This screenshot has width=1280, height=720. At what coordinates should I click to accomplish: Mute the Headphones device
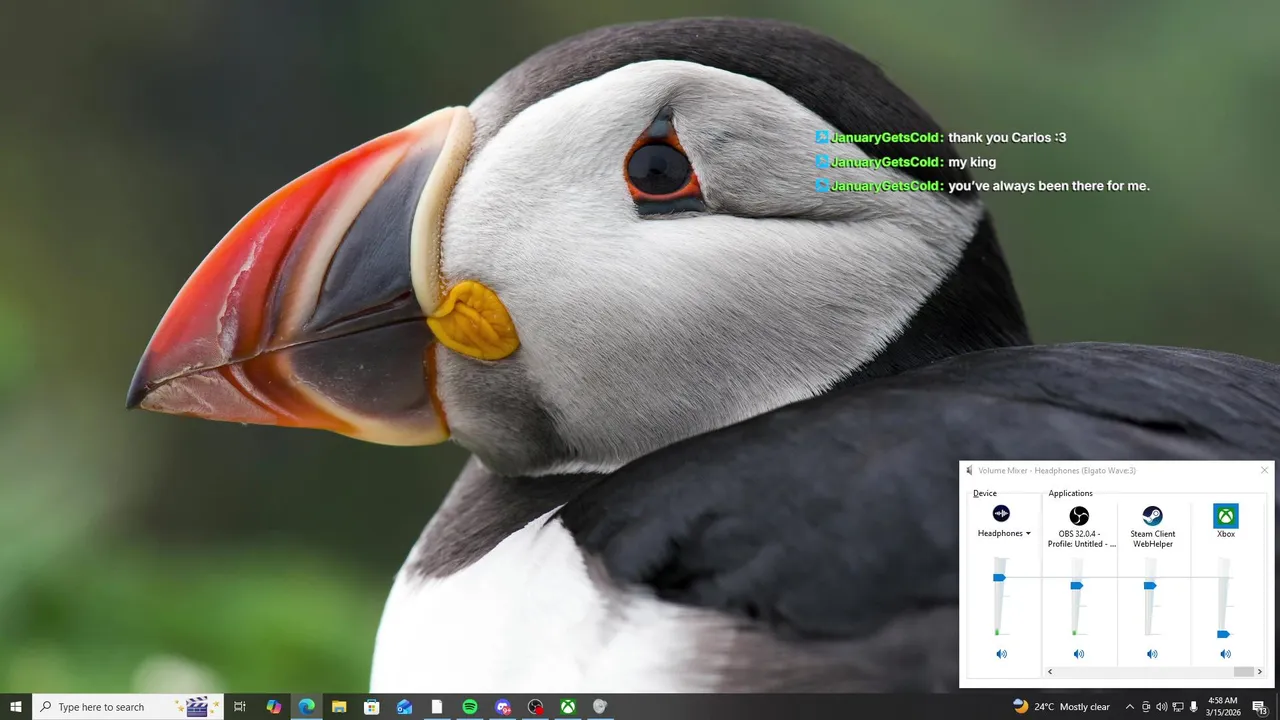(1002, 654)
